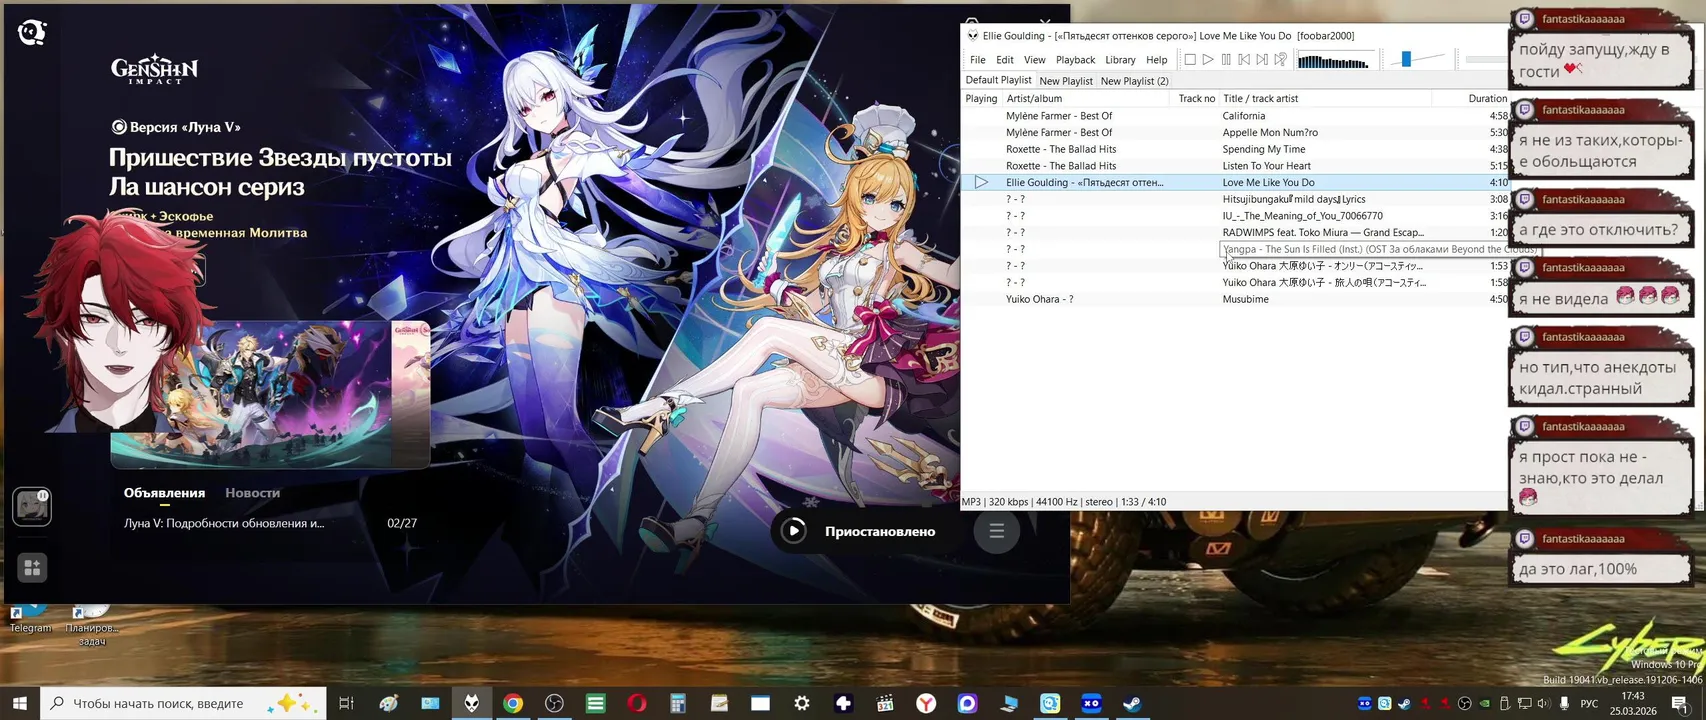This screenshot has height=720, width=1706.
Task: Open the paint palette taskbar icon
Action: click(389, 703)
